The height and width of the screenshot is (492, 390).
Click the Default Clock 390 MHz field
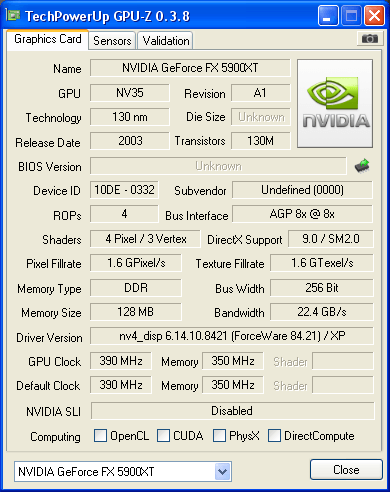point(121,385)
